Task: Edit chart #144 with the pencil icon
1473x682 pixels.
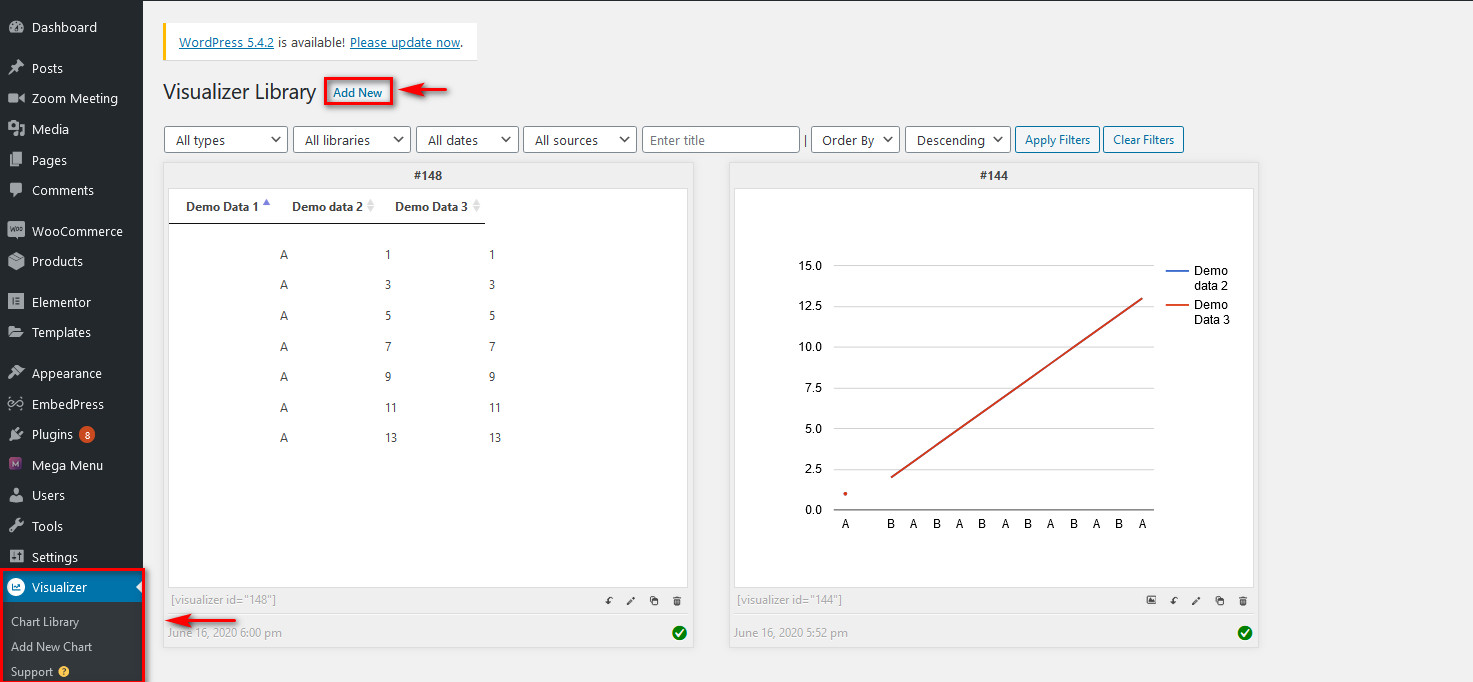Action: [x=1196, y=601]
